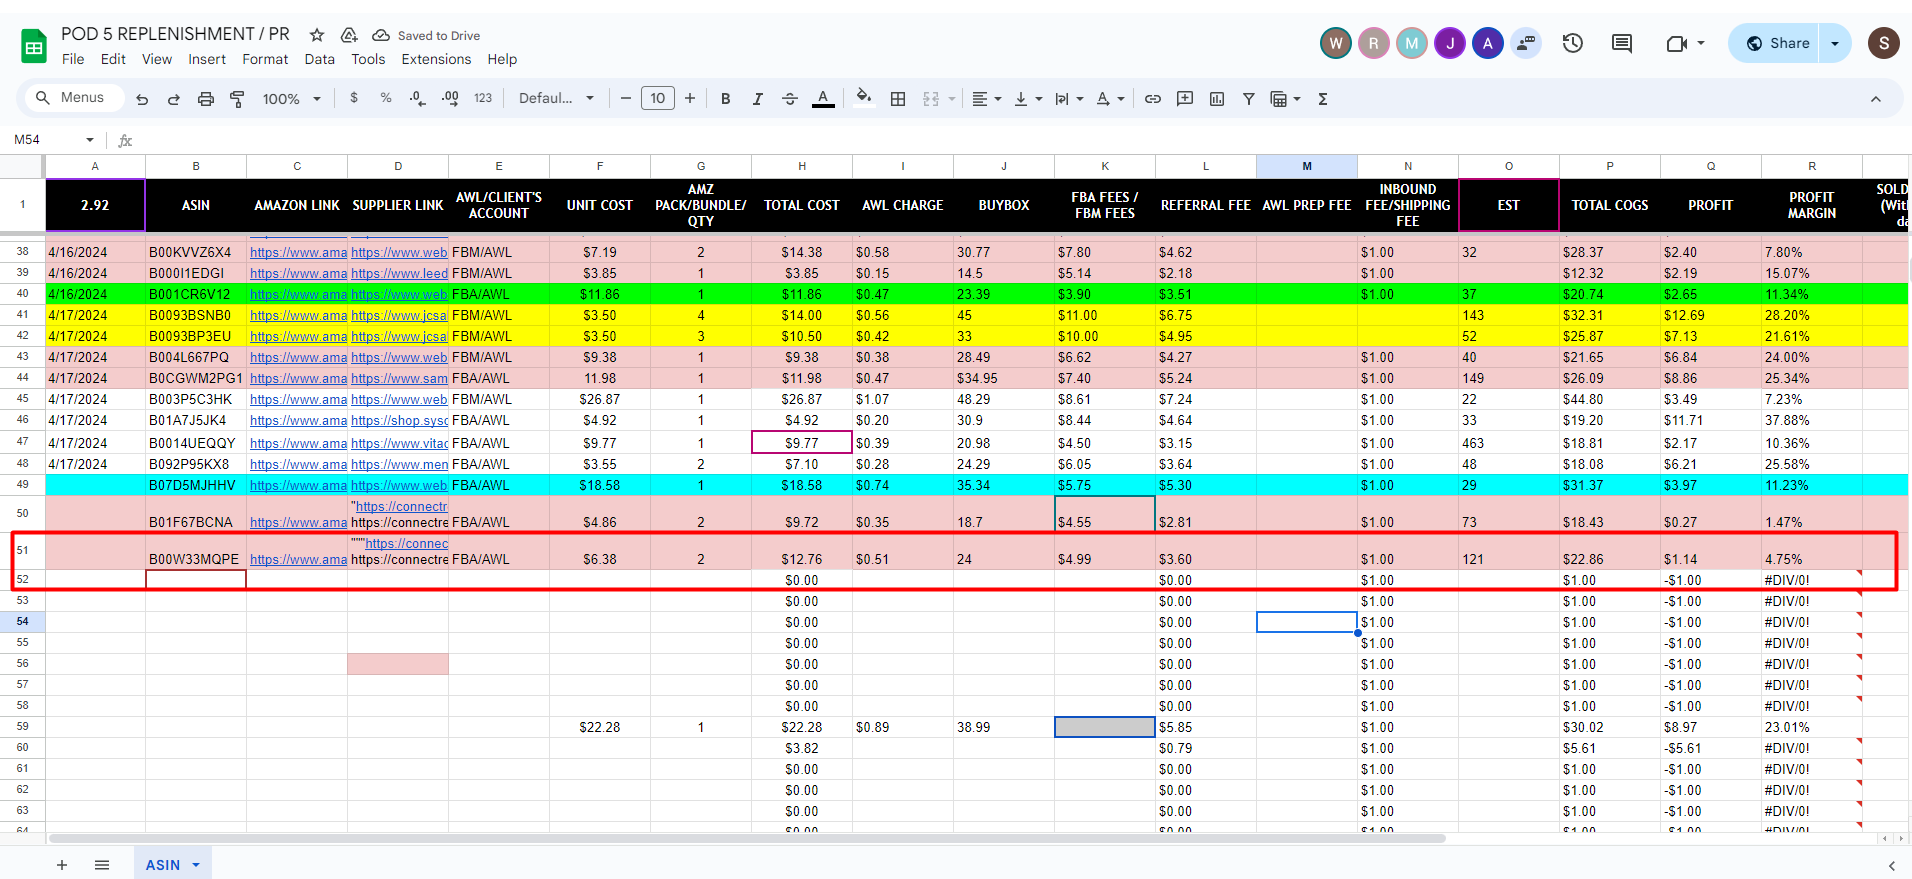Open the Data menu
The width and height of the screenshot is (1912, 879).
click(320, 59)
